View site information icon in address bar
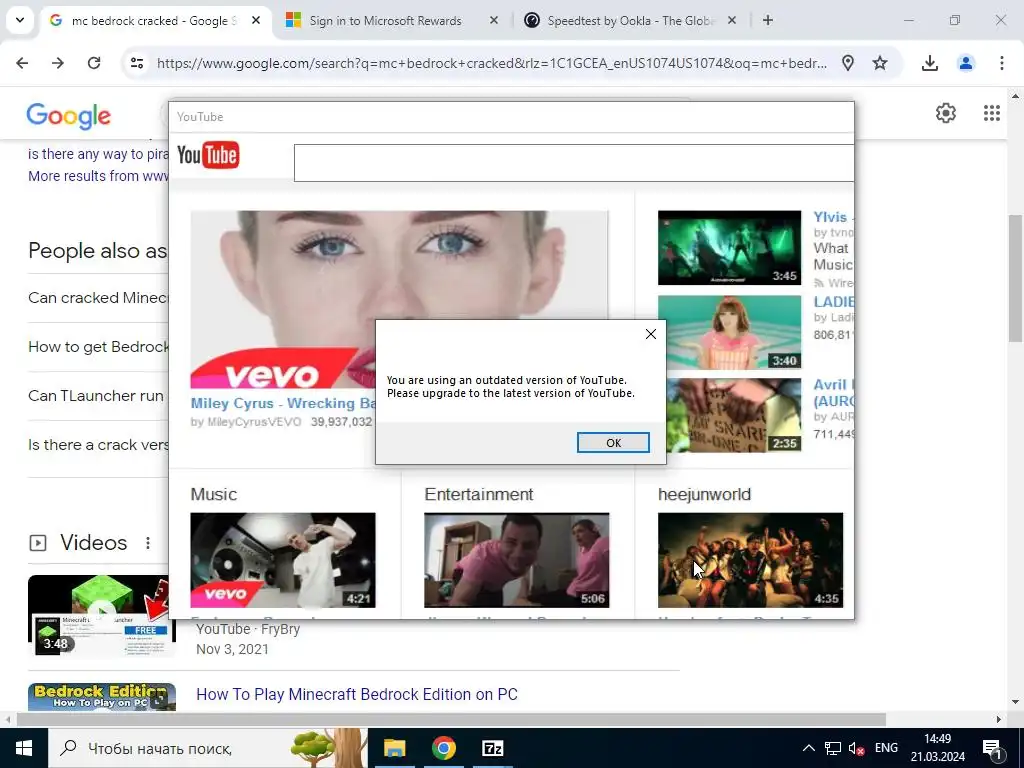The height and width of the screenshot is (768, 1024). [x=136, y=63]
